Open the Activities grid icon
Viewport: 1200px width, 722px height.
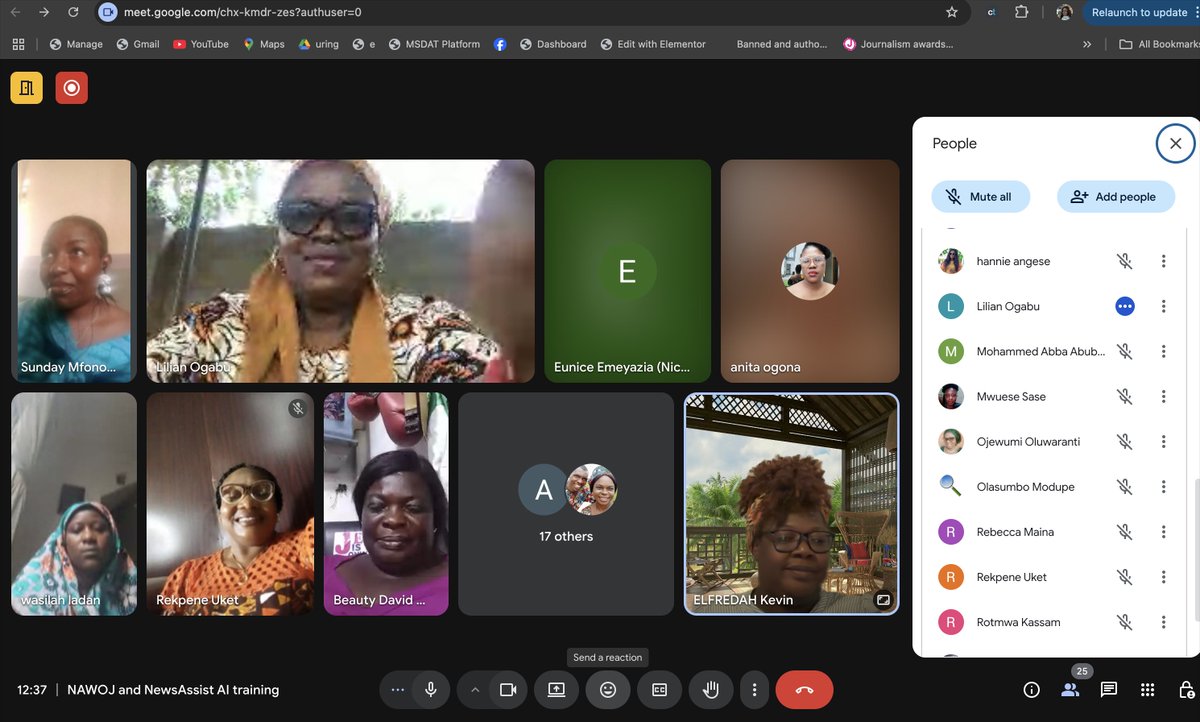[x=1147, y=690]
